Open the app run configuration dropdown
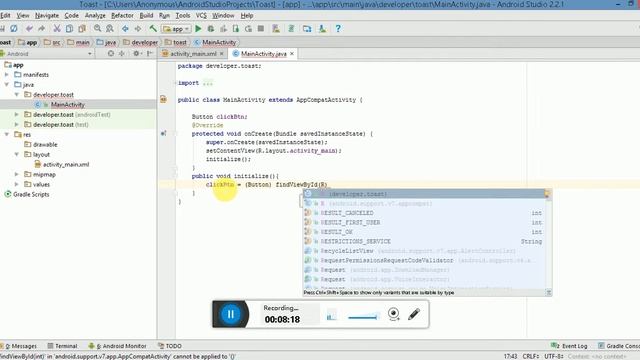 (x=176, y=29)
